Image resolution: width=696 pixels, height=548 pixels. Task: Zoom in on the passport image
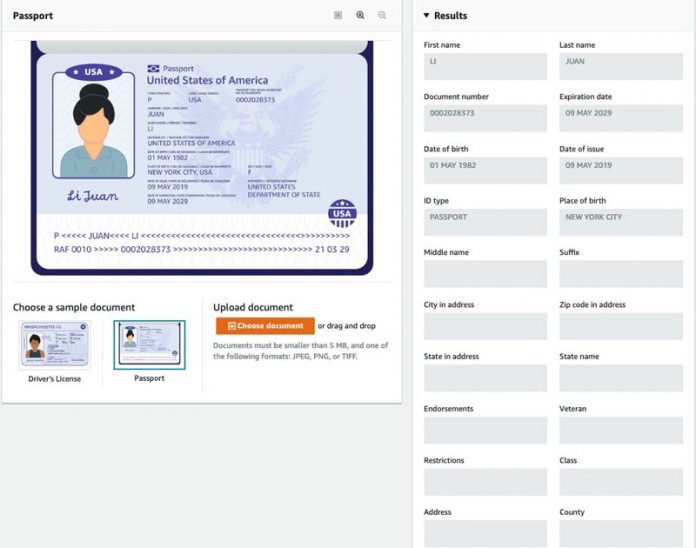click(x=360, y=15)
